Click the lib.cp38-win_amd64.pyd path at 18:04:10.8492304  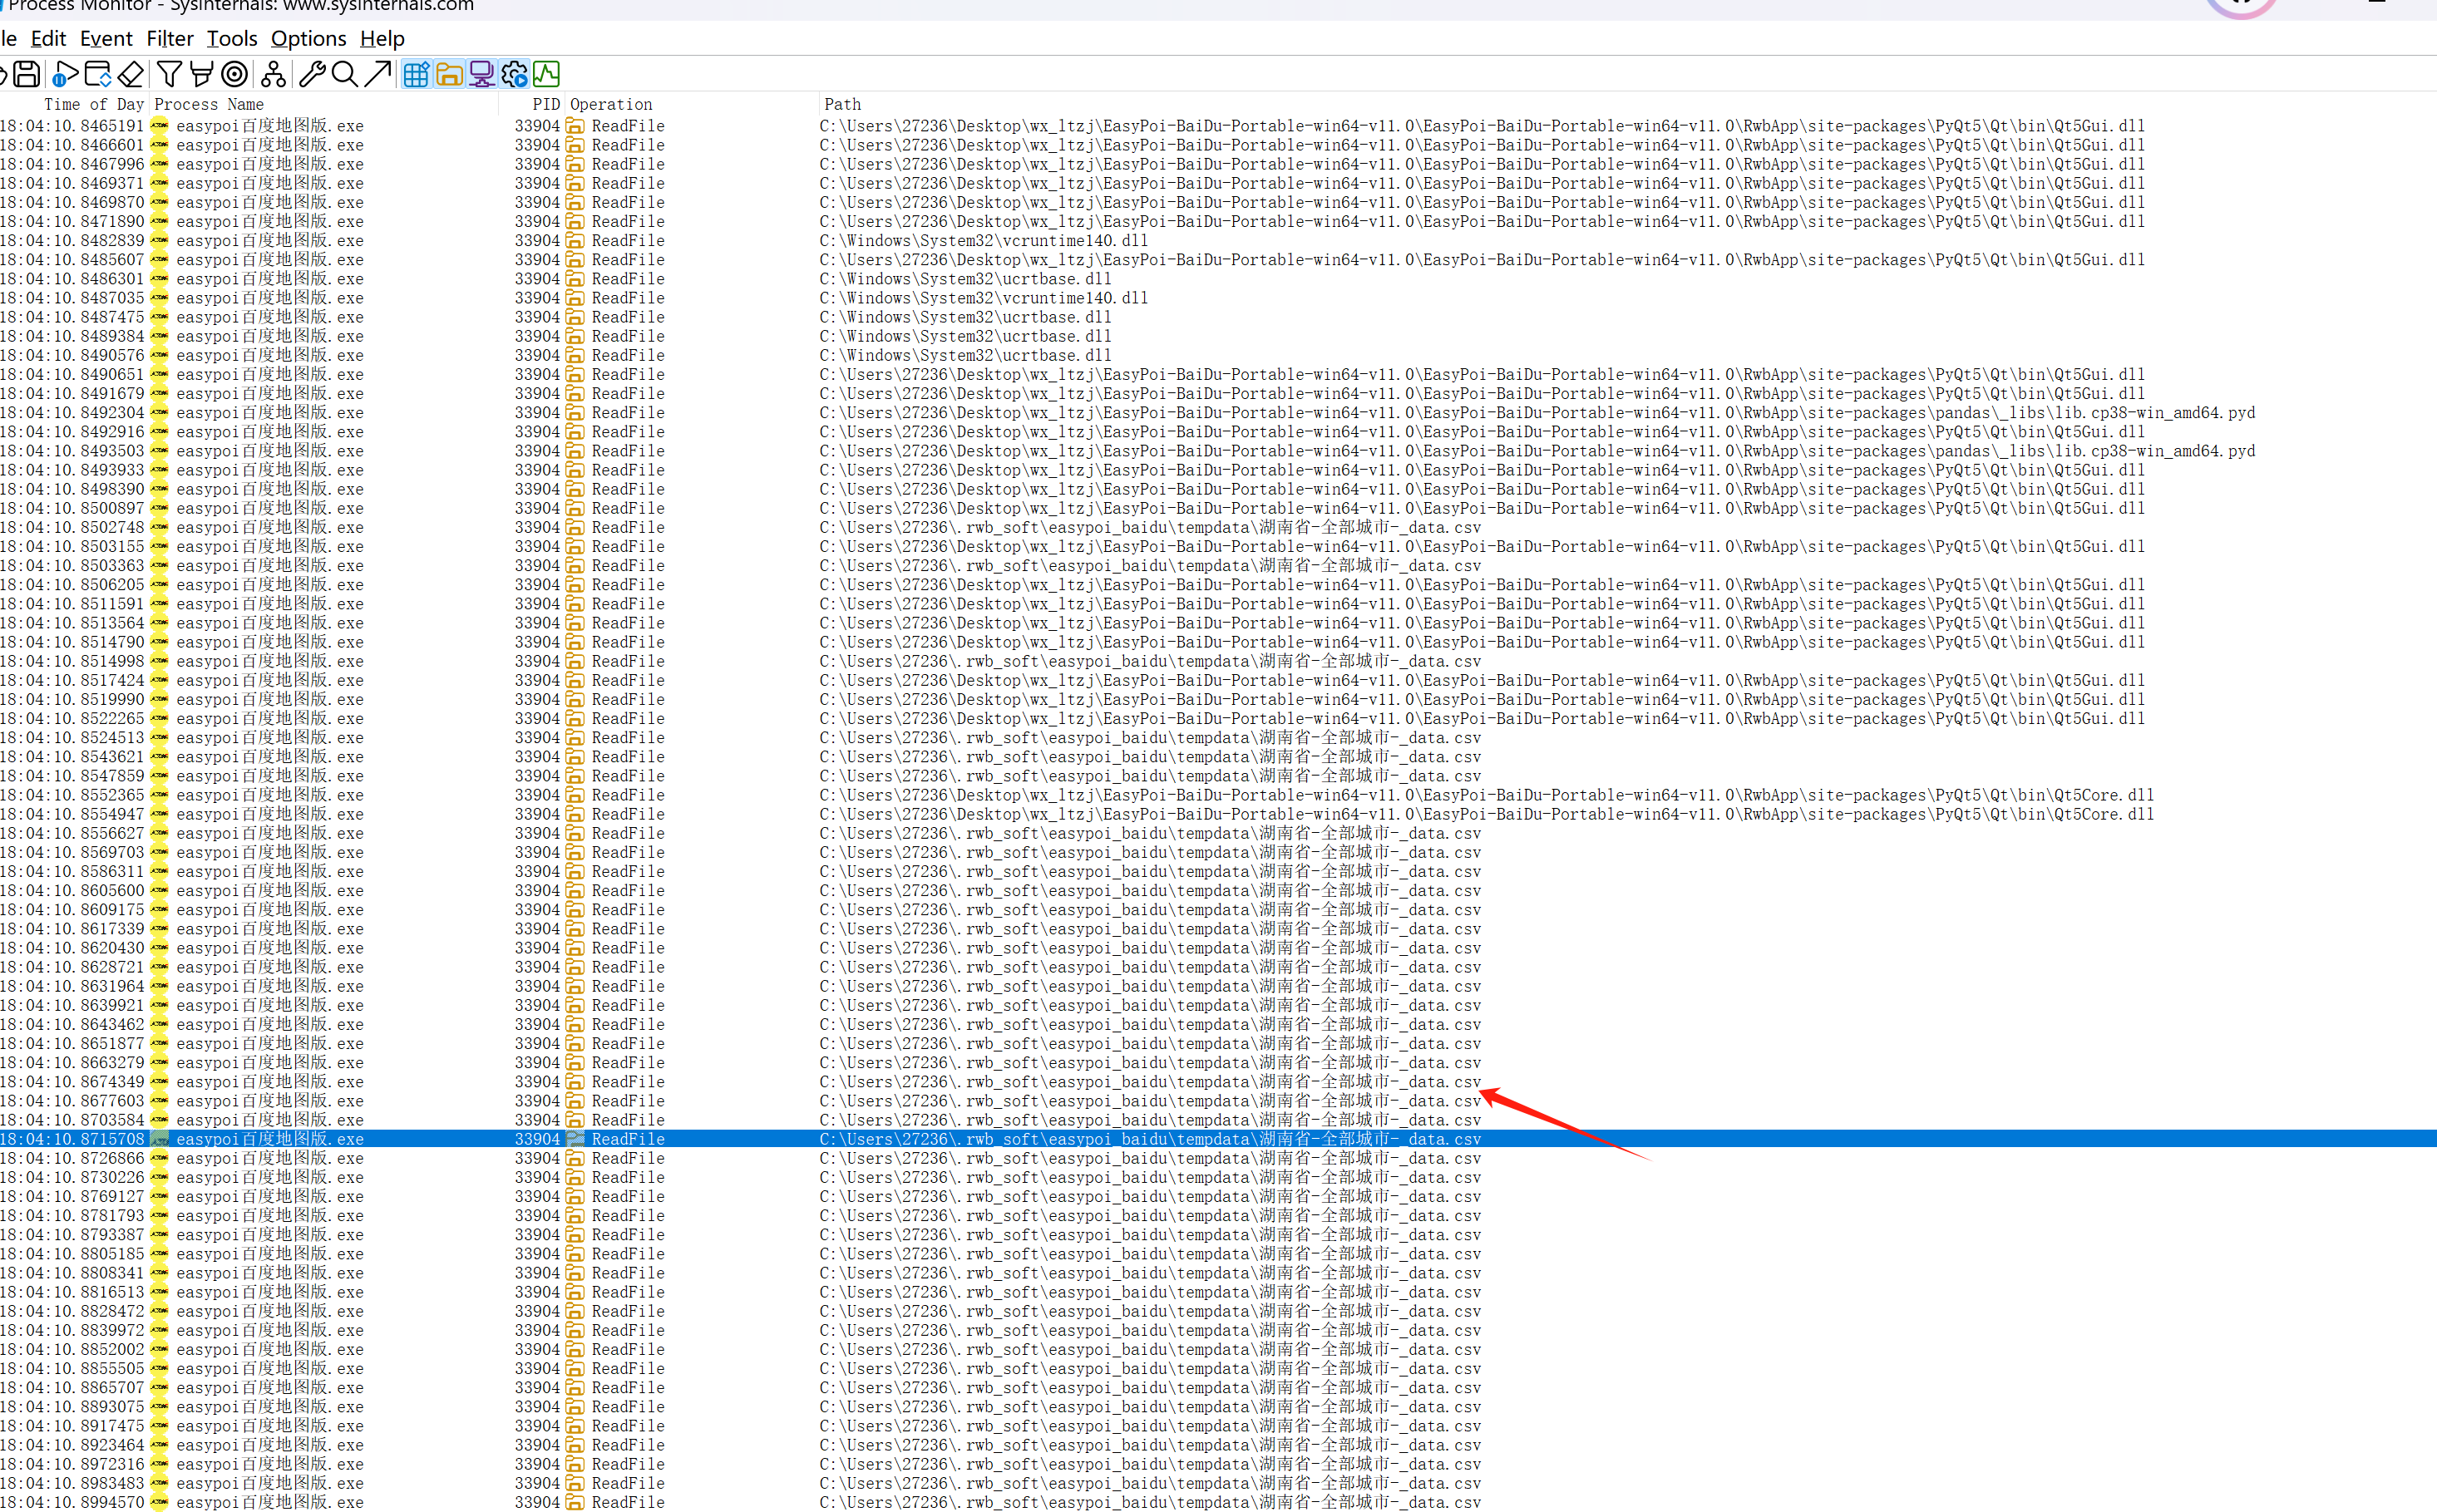tap(1537, 412)
